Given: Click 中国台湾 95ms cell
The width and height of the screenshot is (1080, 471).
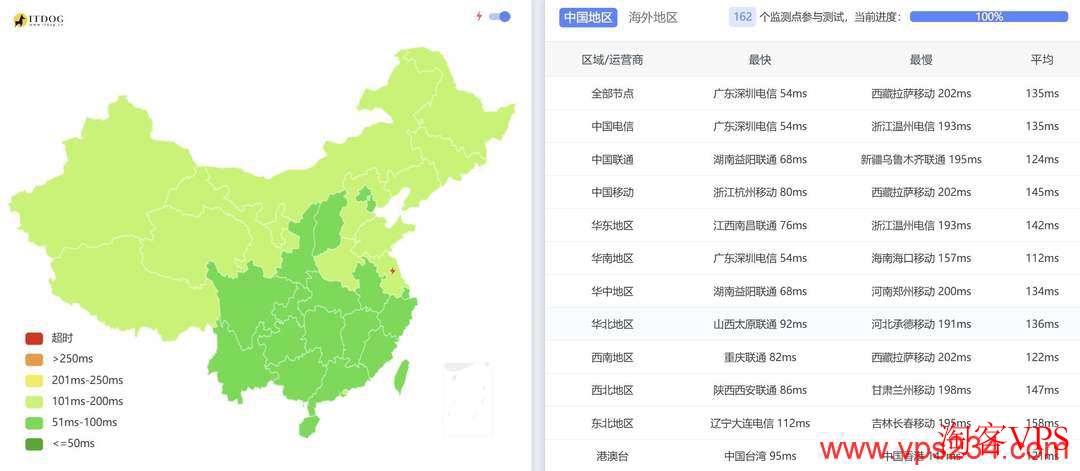Looking at the screenshot, I should [760, 456].
